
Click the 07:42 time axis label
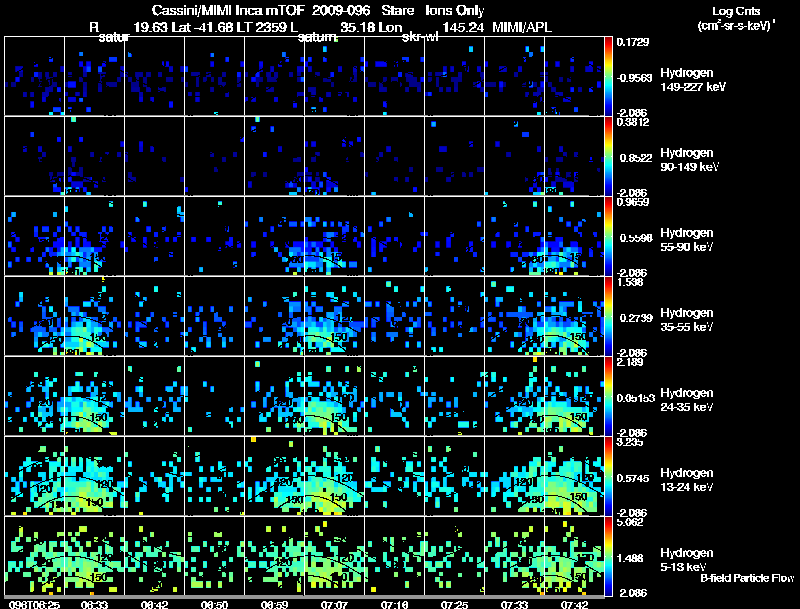[x=574, y=604]
